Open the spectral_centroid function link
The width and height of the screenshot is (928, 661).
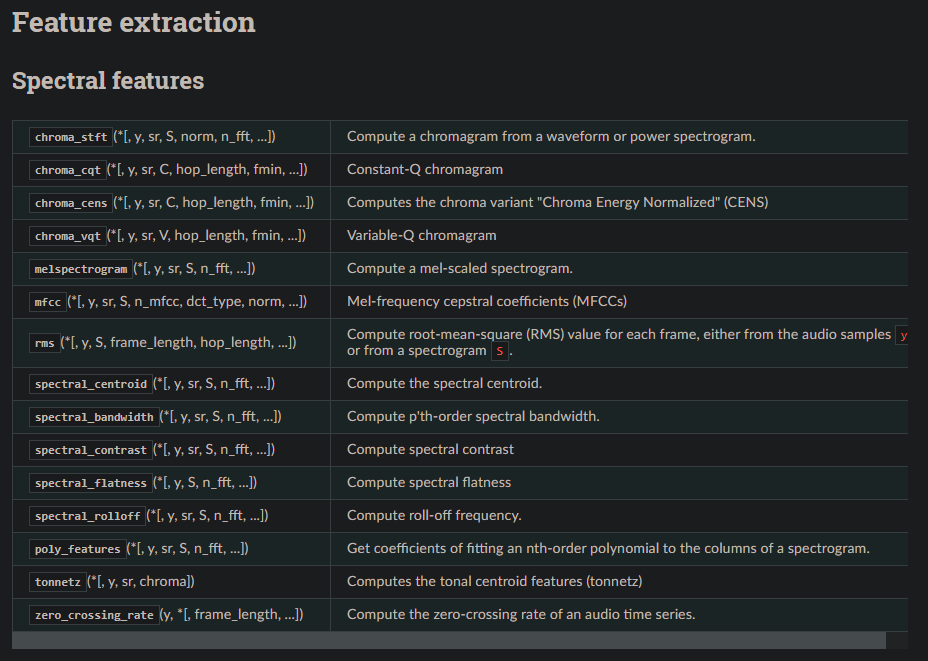(x=91, y=384)
